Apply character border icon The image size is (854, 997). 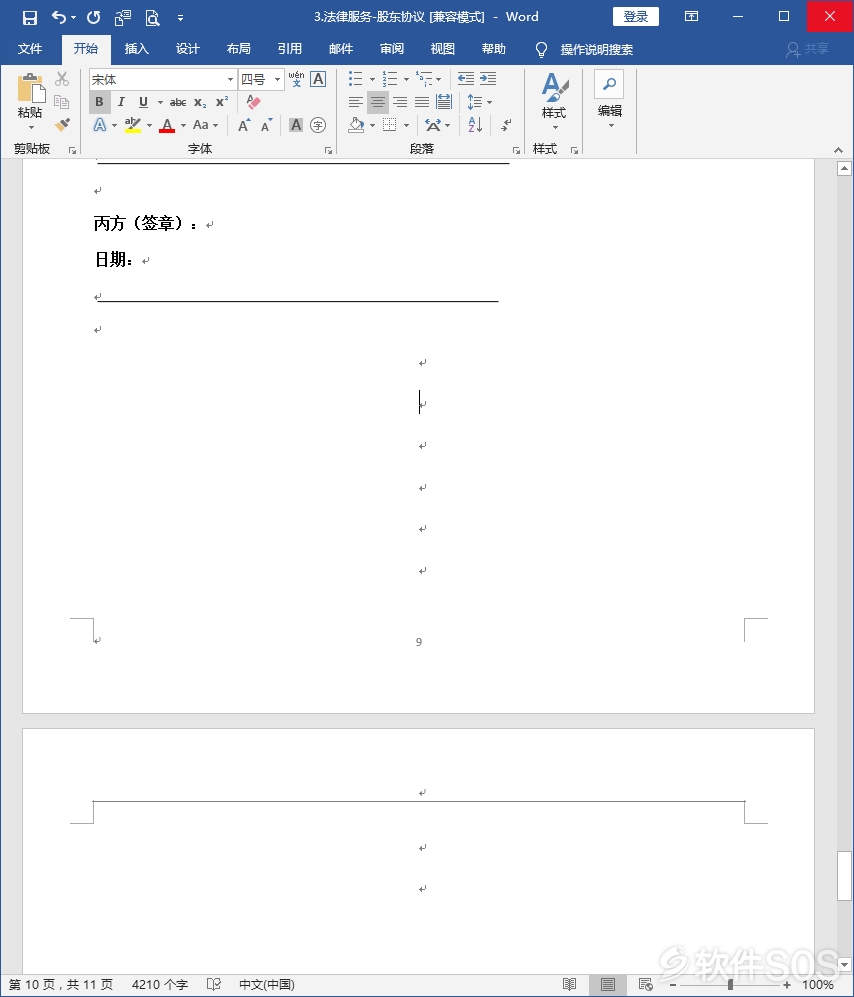tap(318, 79)
